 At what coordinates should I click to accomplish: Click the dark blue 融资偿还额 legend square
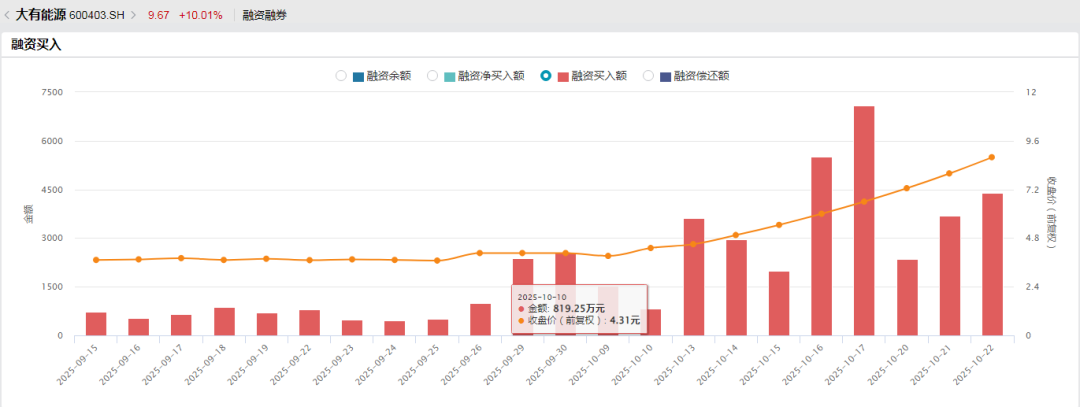[x=665, y=76]
